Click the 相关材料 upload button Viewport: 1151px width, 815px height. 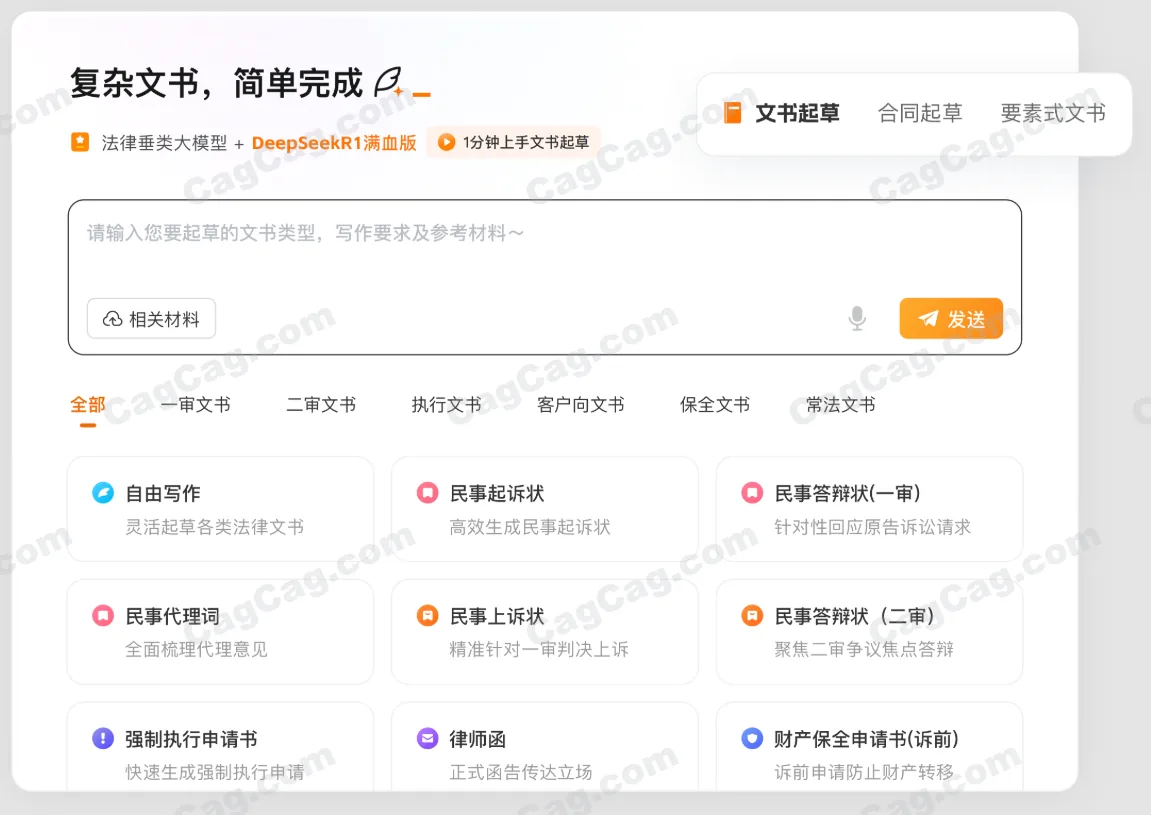pos(151,319)
